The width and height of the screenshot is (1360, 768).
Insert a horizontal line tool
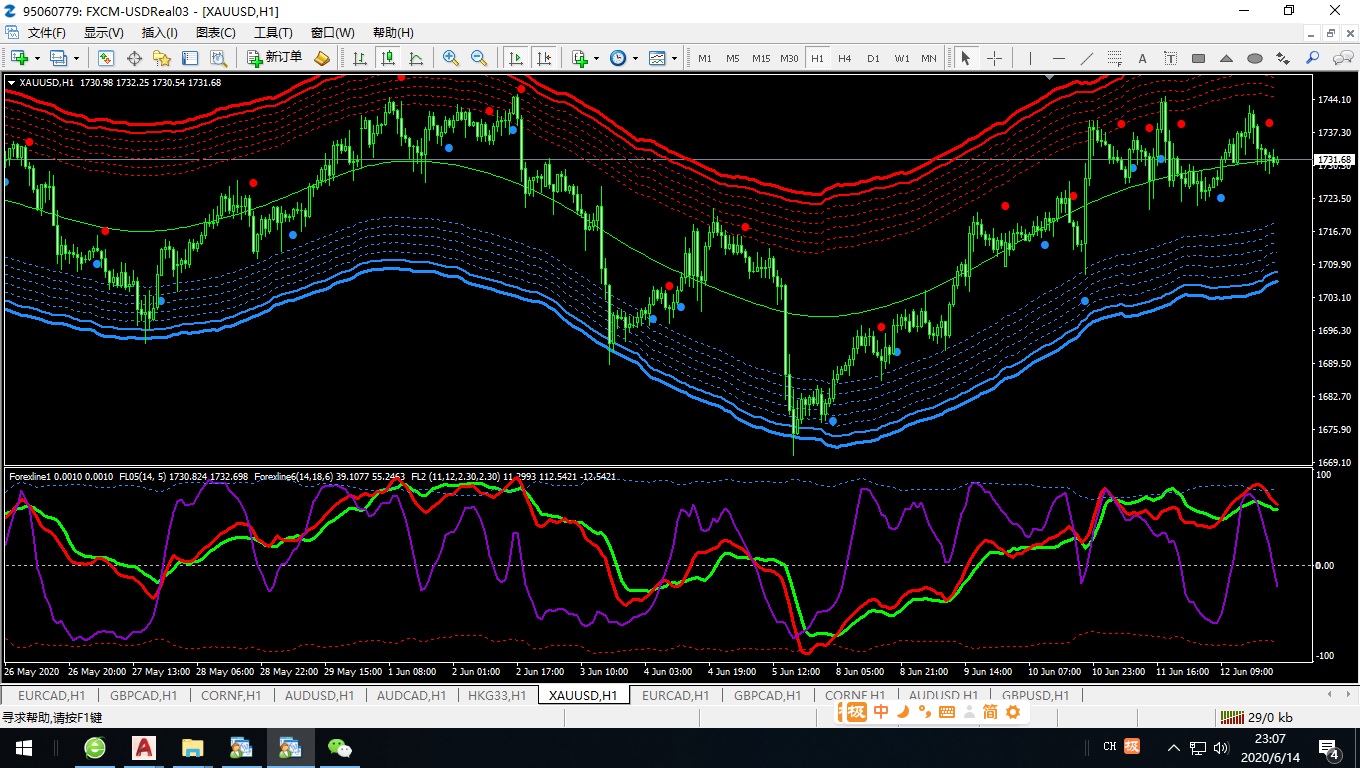pos(1059,58)
